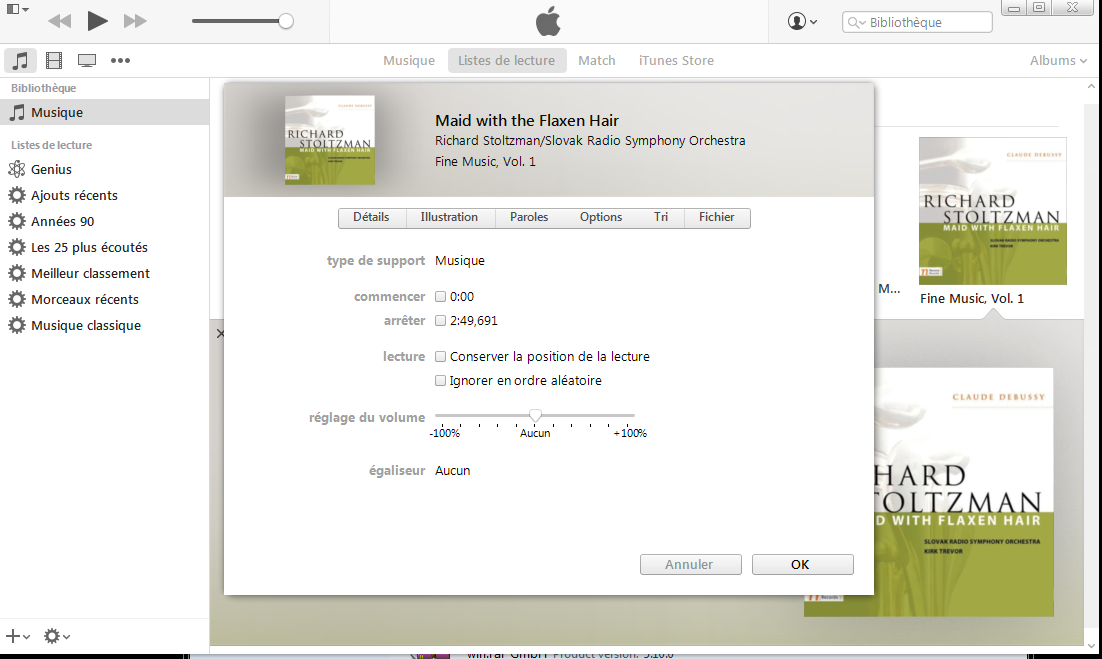
Task: Play the current track
Action: 97,21
